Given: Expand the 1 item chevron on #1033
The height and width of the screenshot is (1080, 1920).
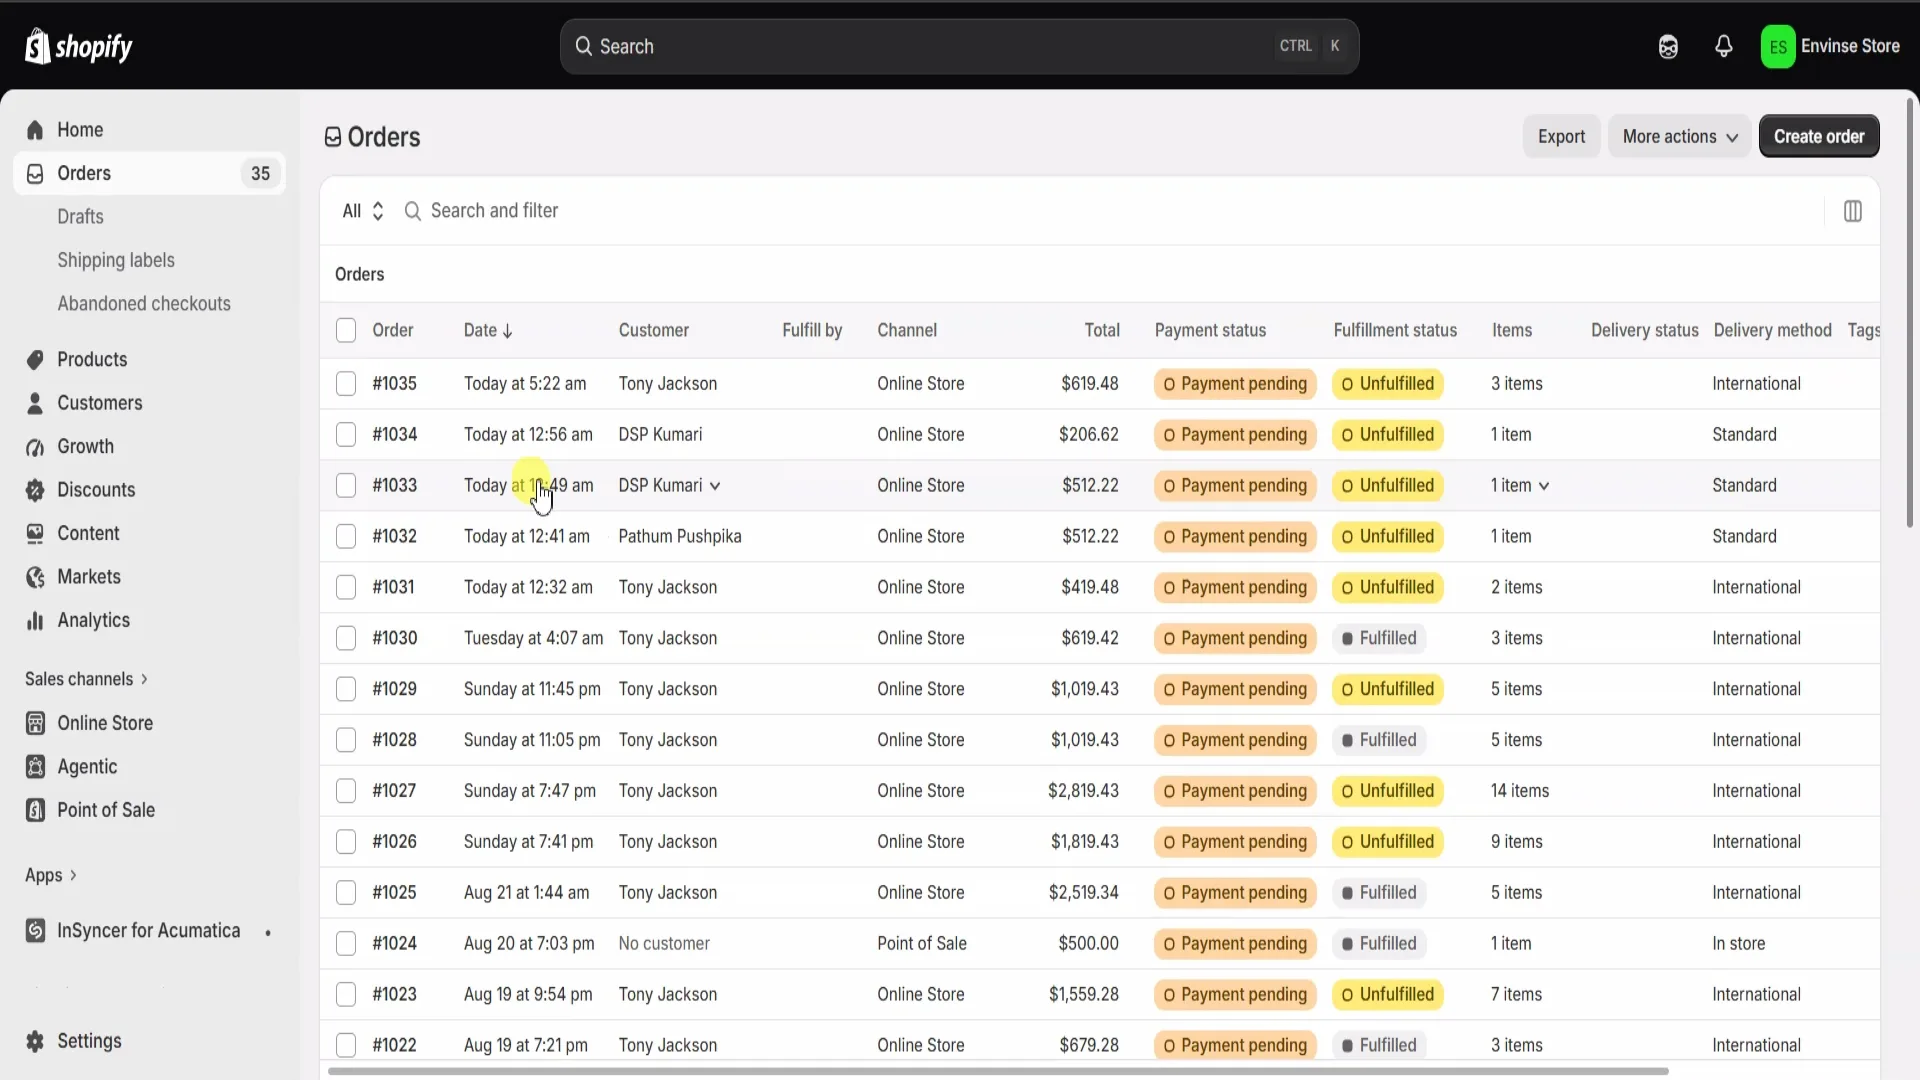Looking at the screenshot, I should [1544, 486].
